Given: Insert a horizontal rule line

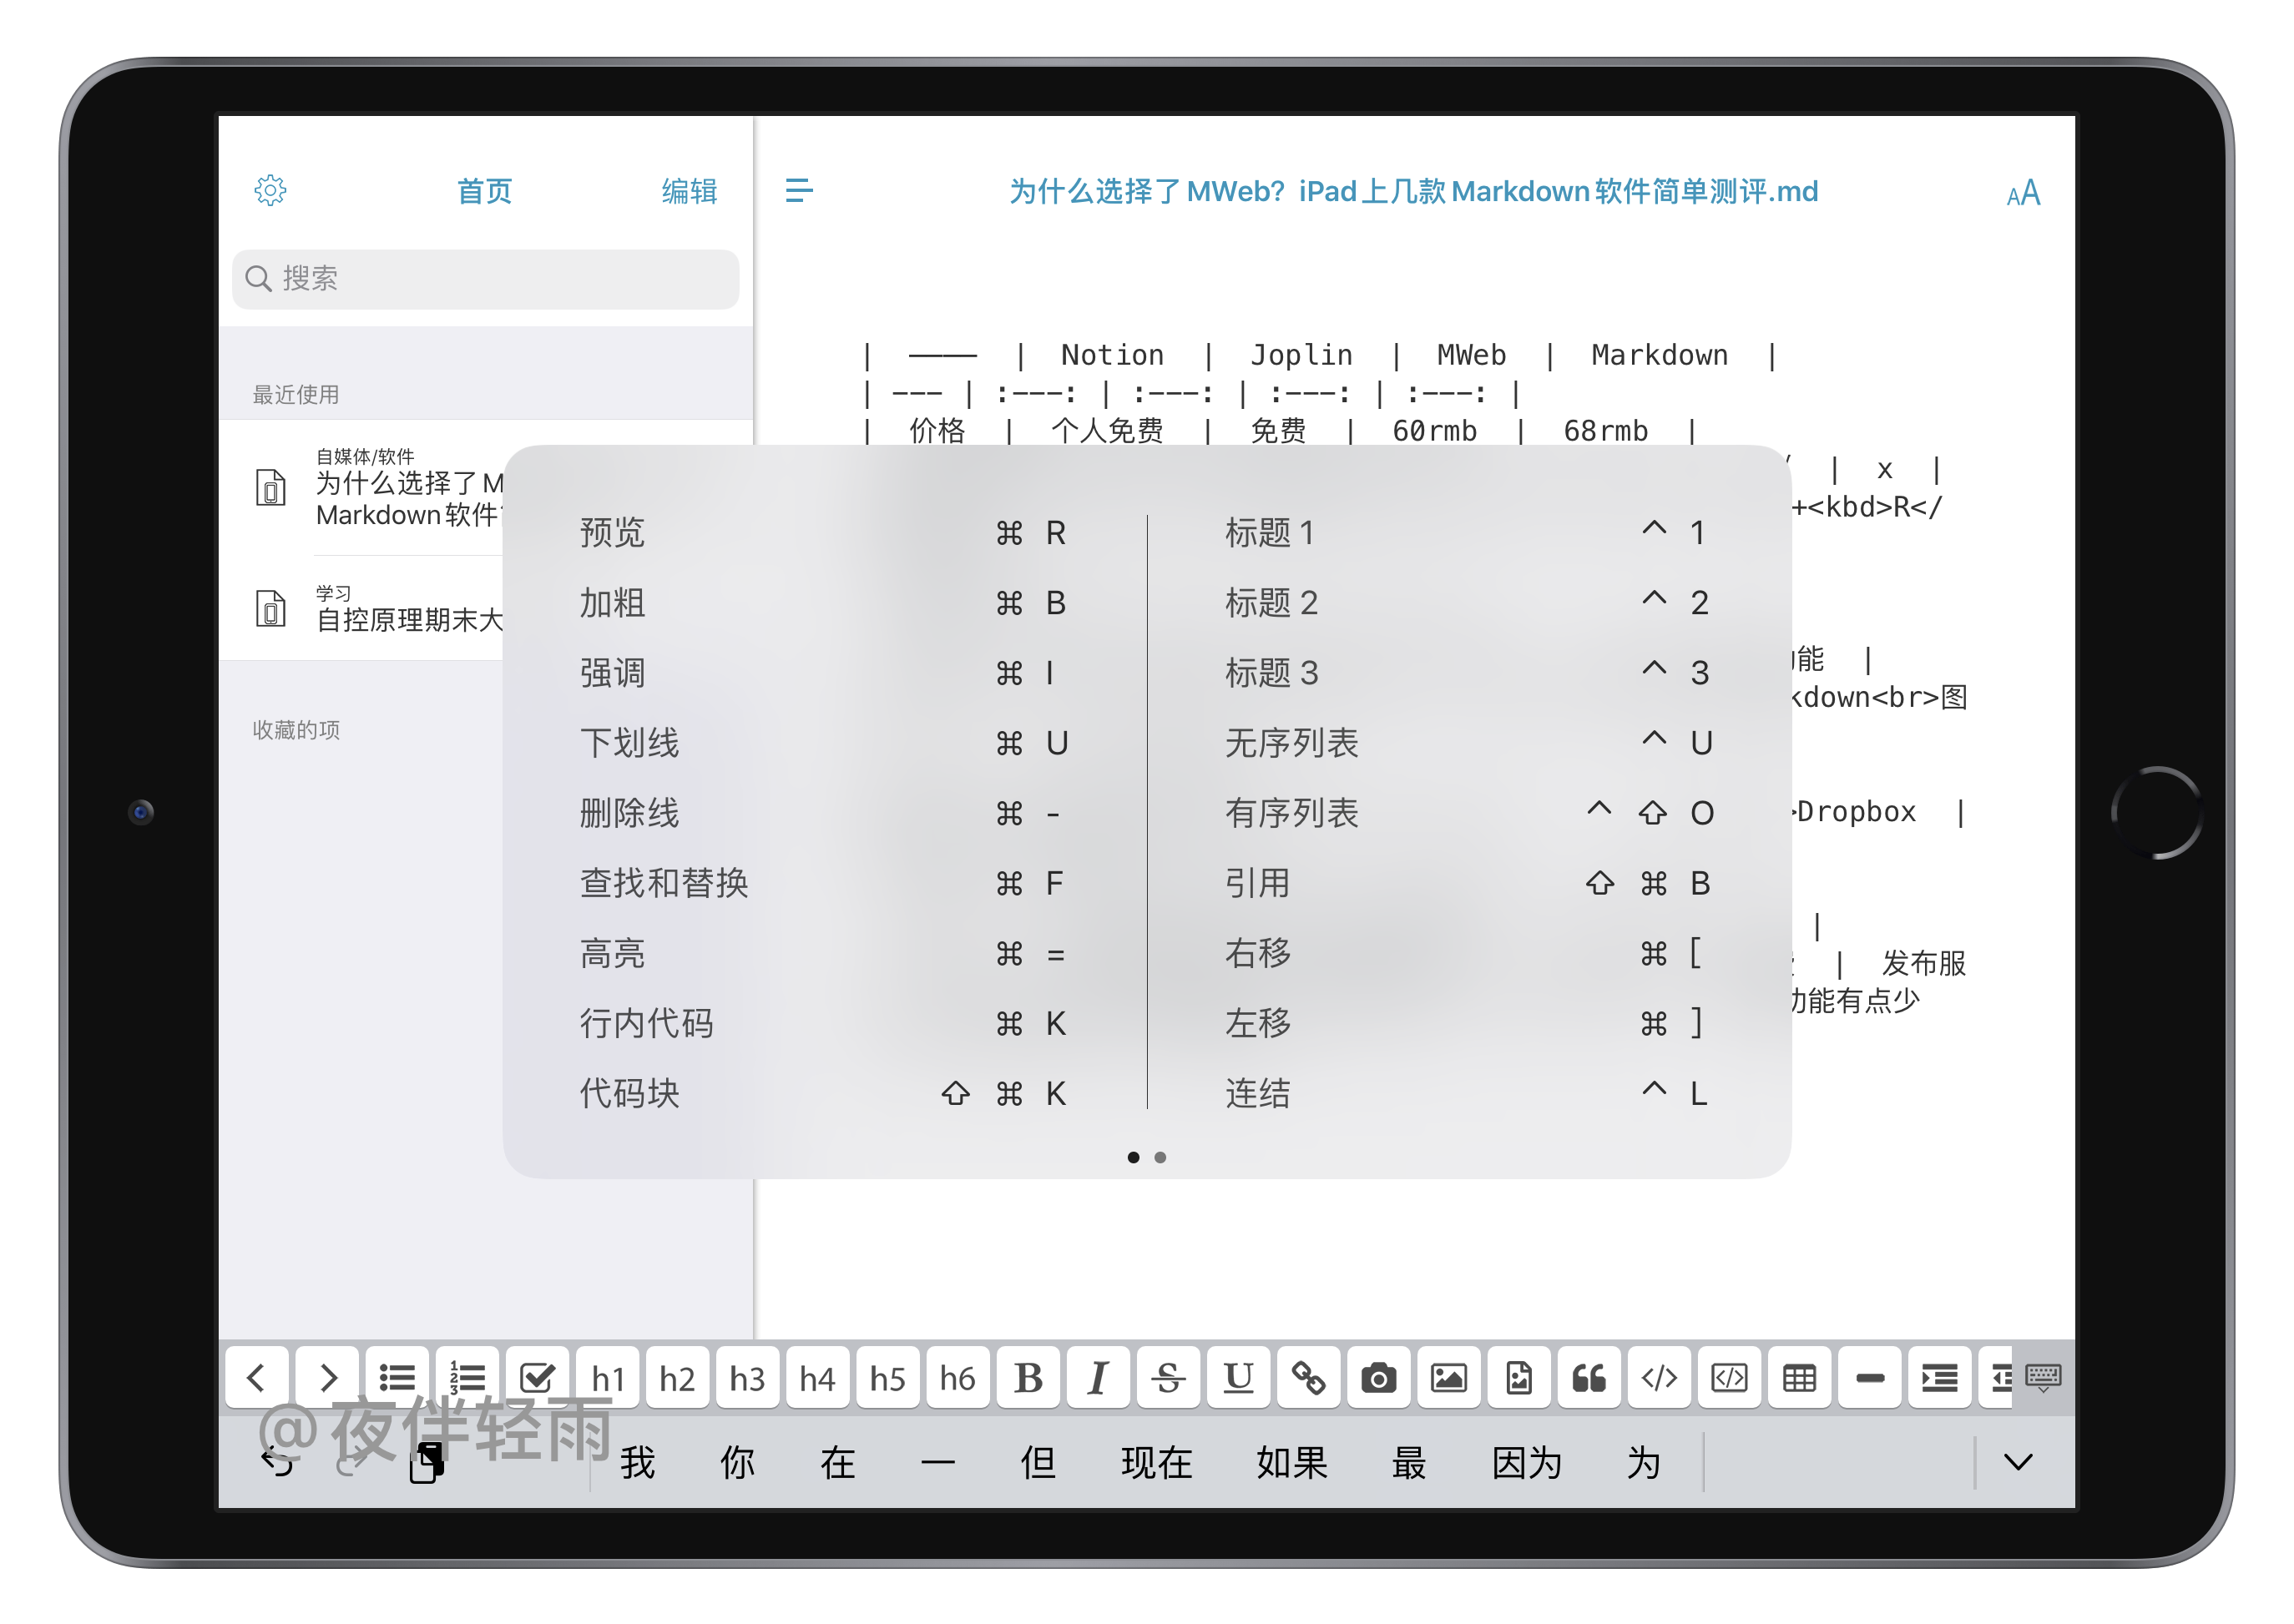Looking at the screenshot, I should pyautogui.click(x=1869, y=1377).
